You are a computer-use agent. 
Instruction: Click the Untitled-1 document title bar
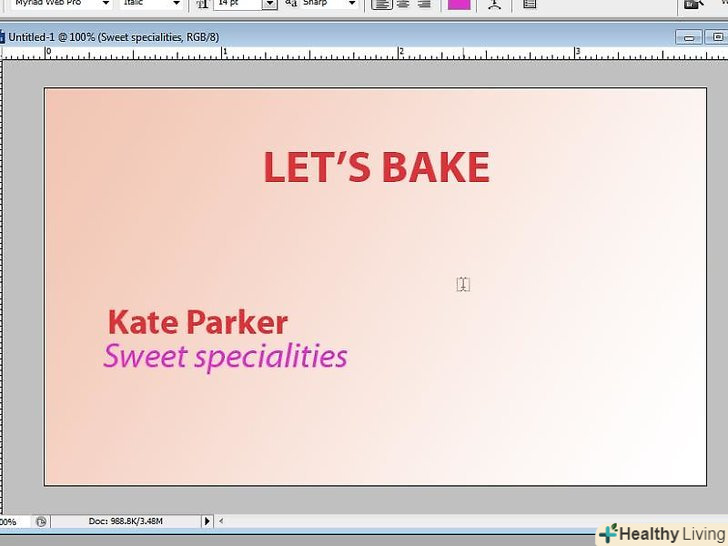pyautogui.click(x=362, y=37)
